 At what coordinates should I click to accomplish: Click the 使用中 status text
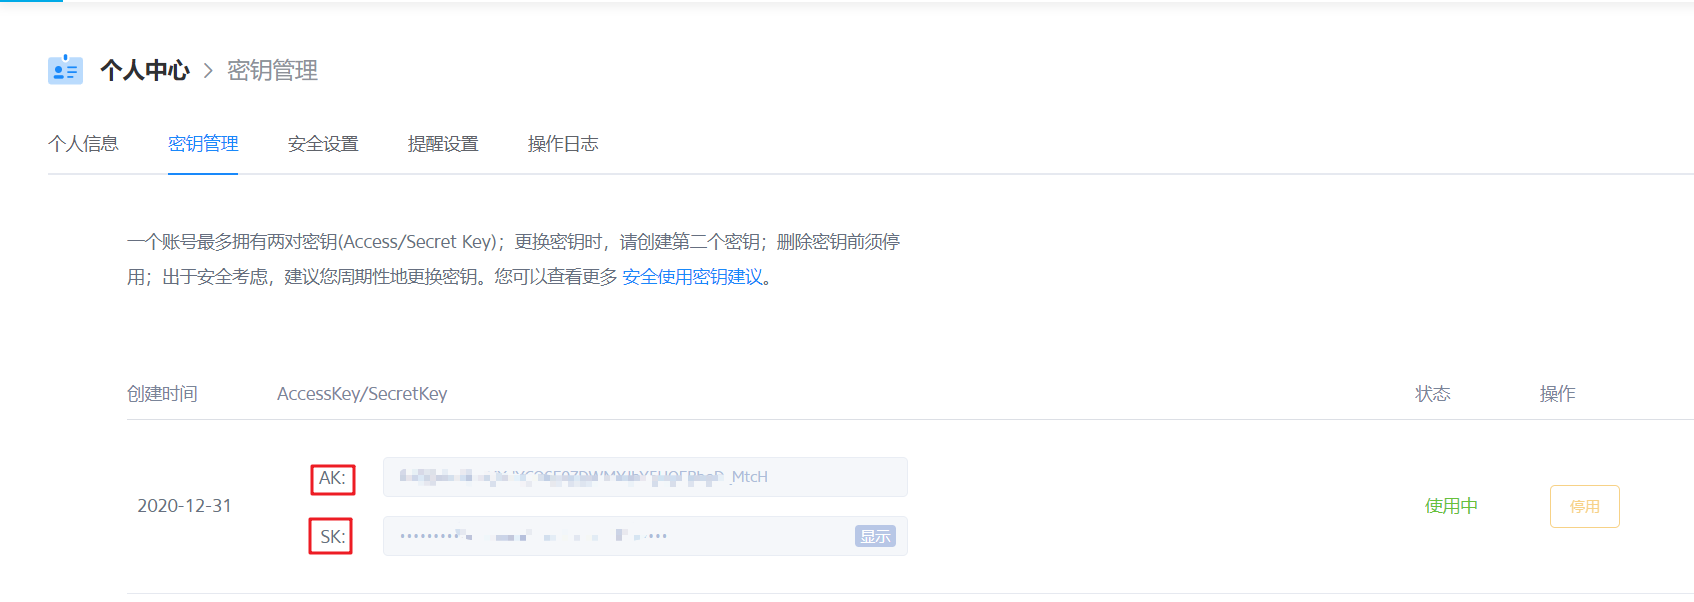coord(1451,506)
